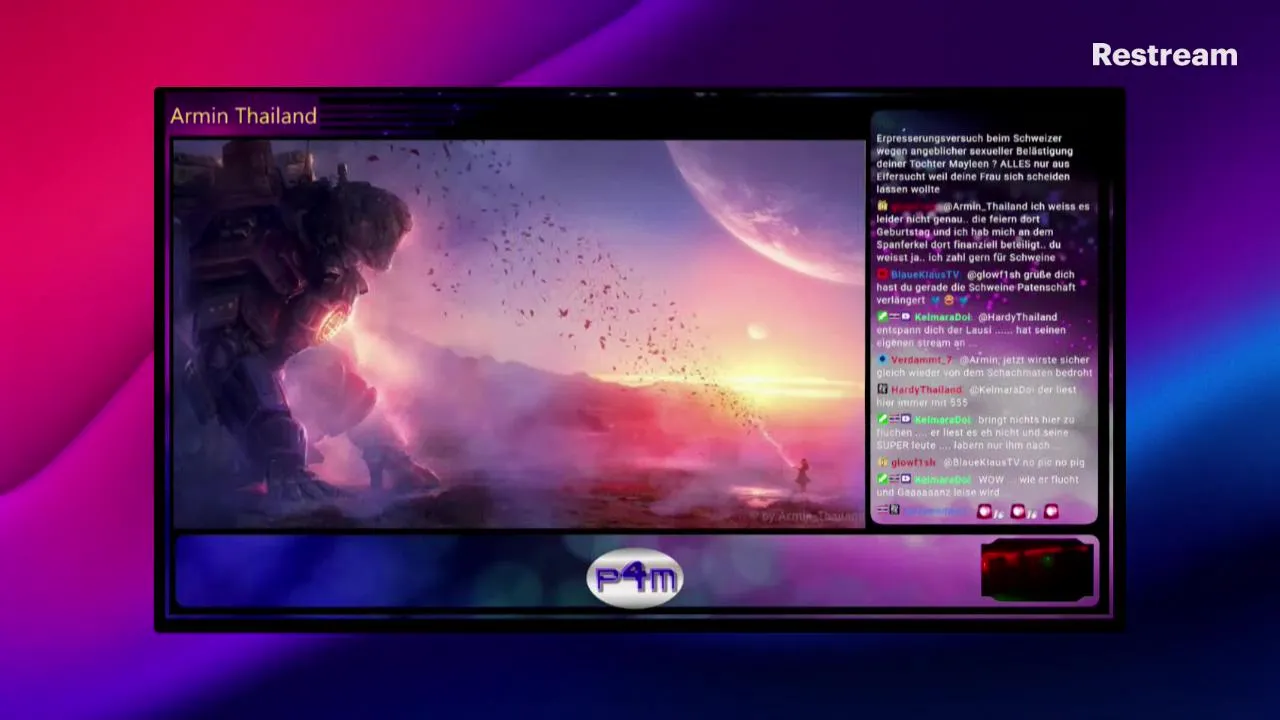Image resolution: width=1280 pixels, height=720 pixels.
Task: Select KelmaraDoi username on "WOW" message
Action: tap(942, 480)
